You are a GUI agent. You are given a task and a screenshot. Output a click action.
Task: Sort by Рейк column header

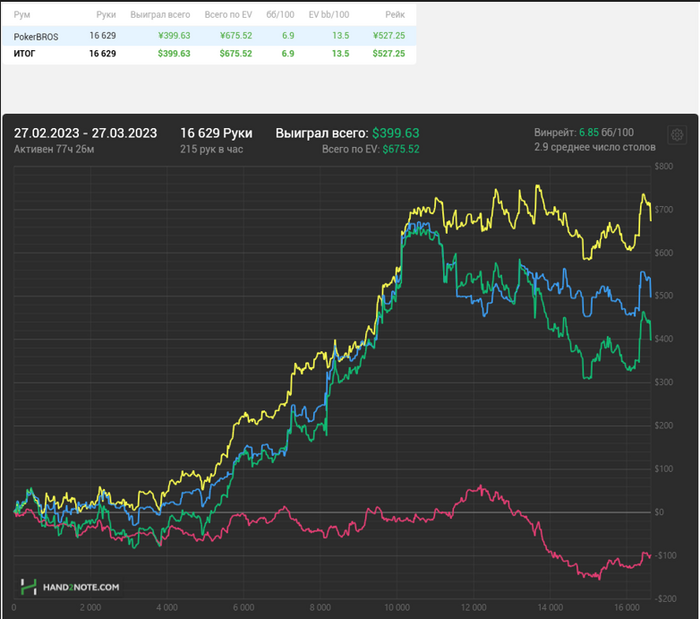395,15
